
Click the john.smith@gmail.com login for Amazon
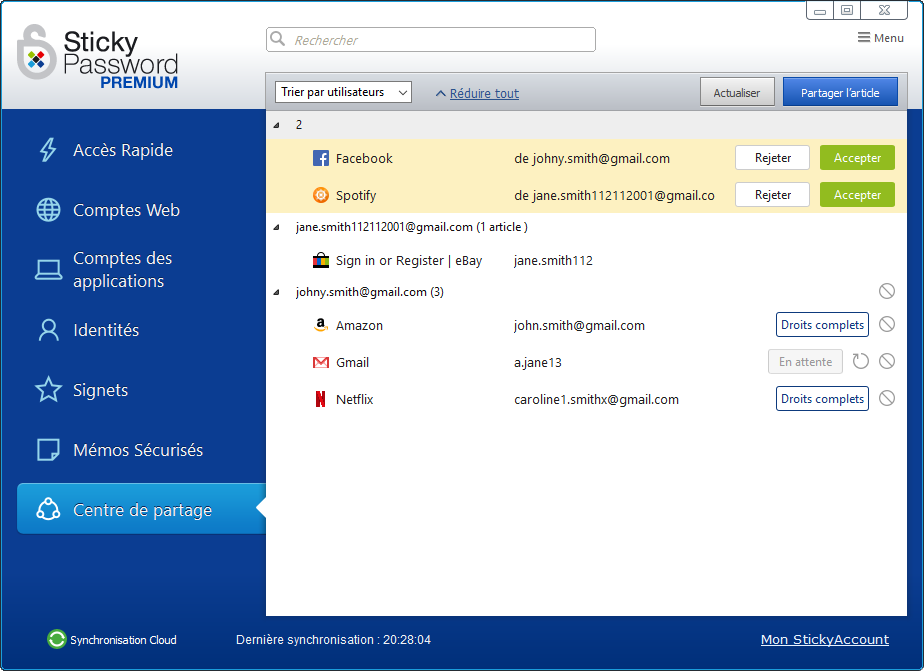(579, 326)
